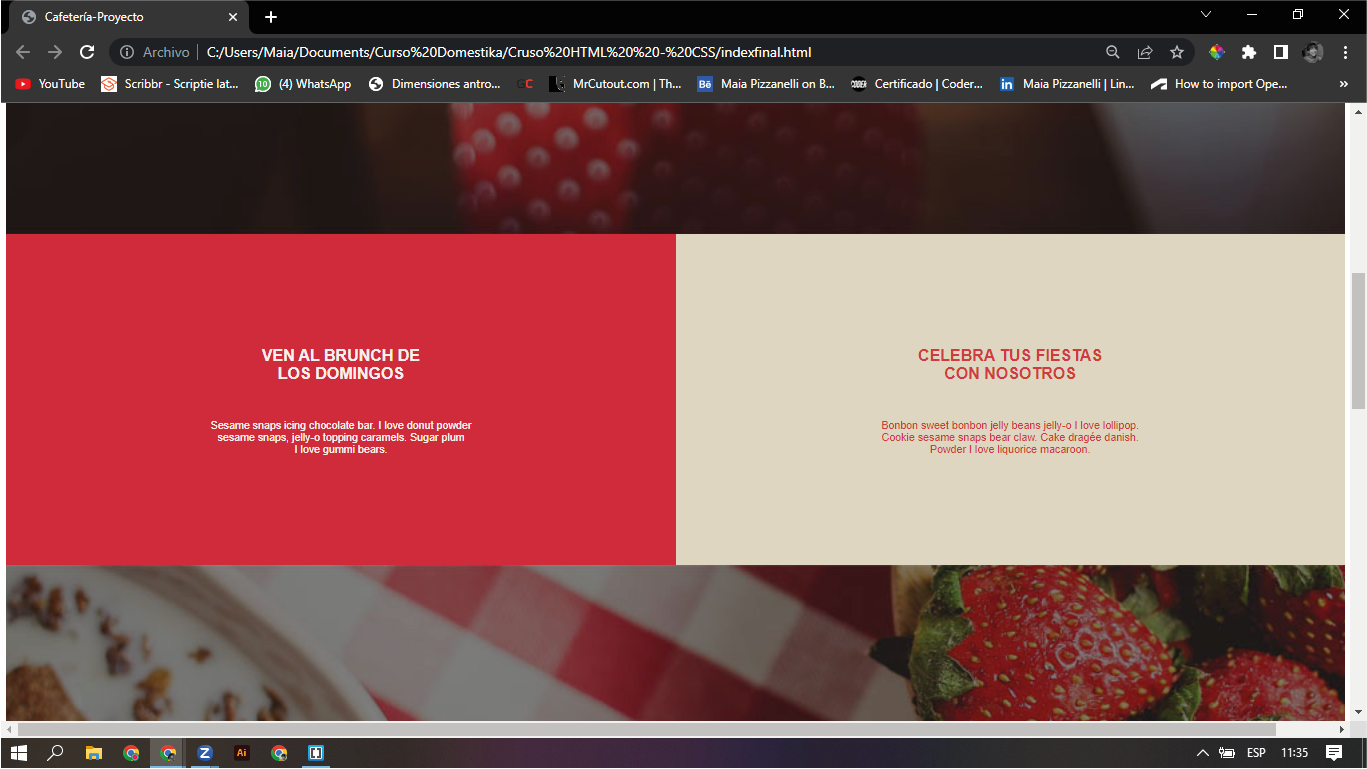This screenshot has width=1367, height=769.
Task: Open the 11:35 clock
Action: pyautogui.click(x=1295, y=753)
